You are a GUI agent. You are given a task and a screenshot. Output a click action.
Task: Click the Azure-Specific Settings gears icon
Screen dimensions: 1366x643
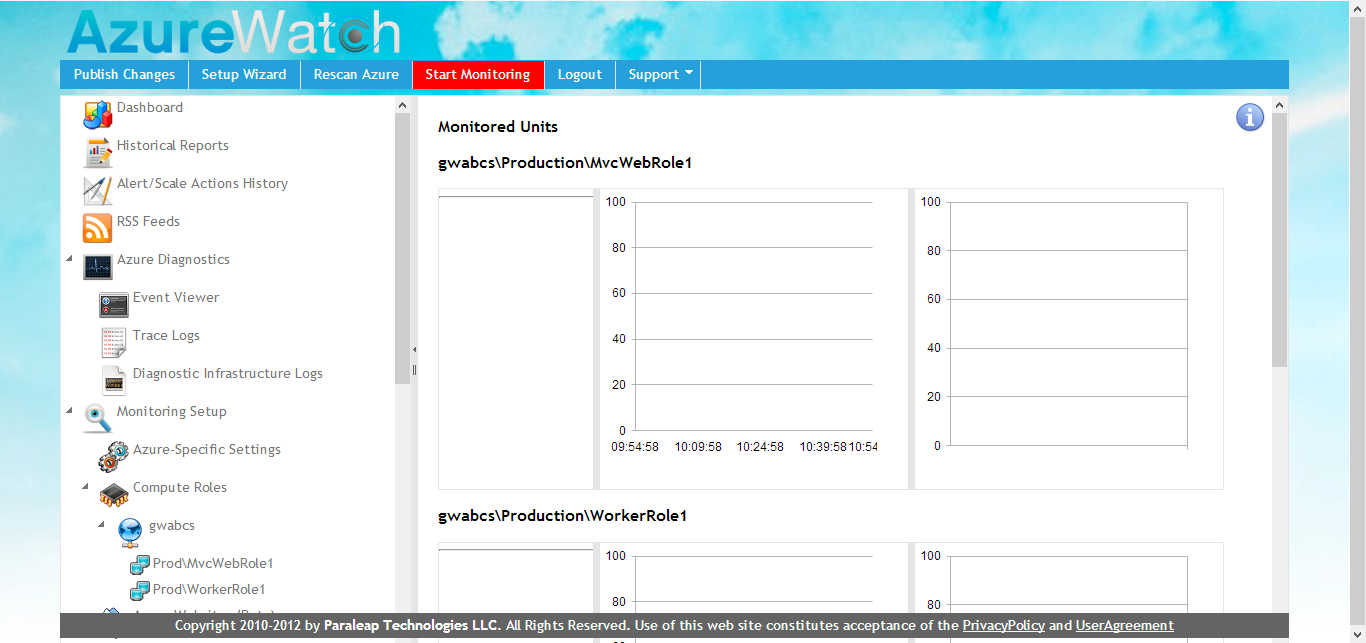pyautogui.click(x=113, y=456)
